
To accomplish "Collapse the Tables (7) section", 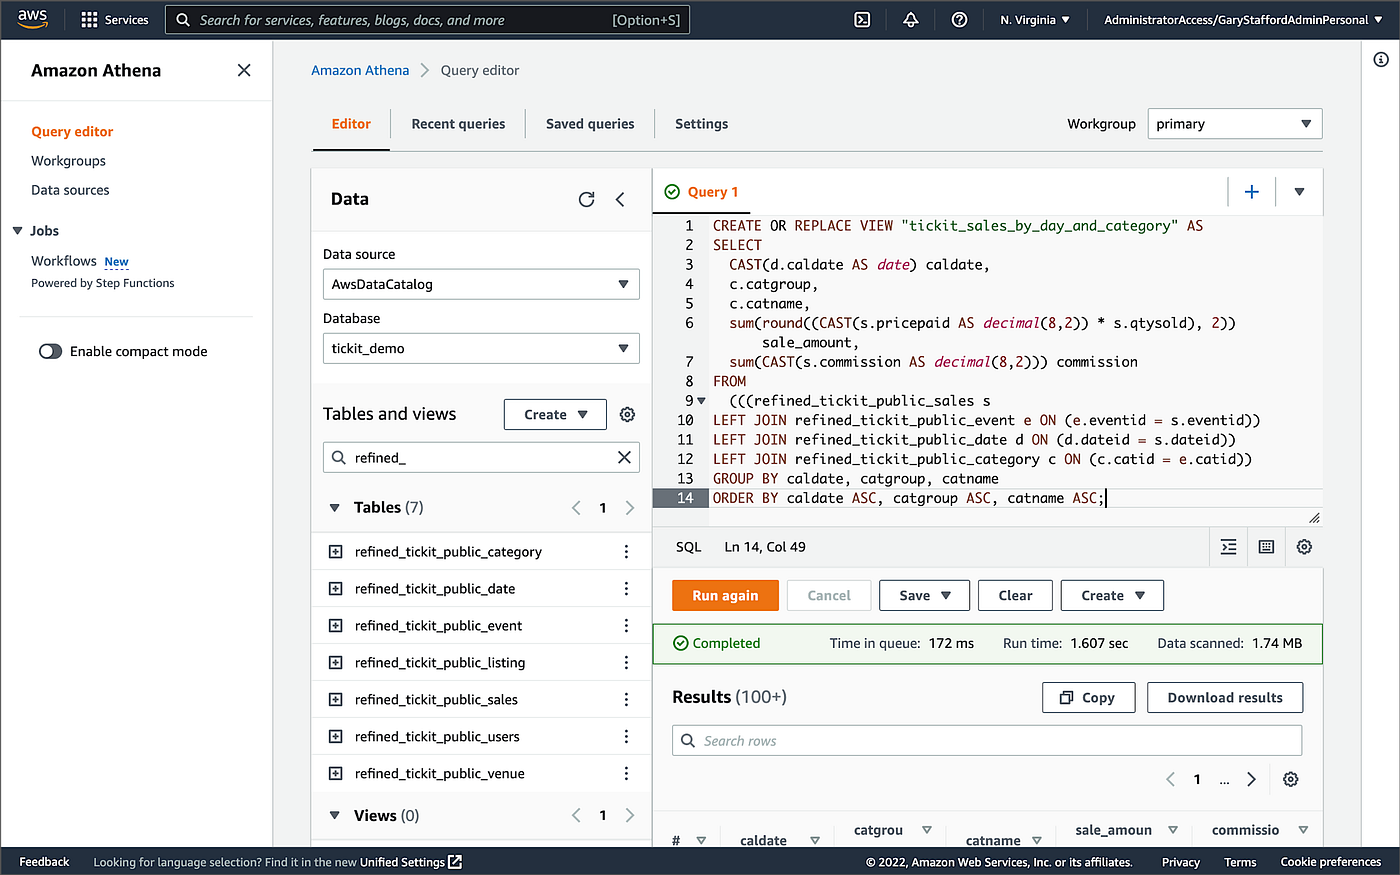I will click(x=335, y=507).
